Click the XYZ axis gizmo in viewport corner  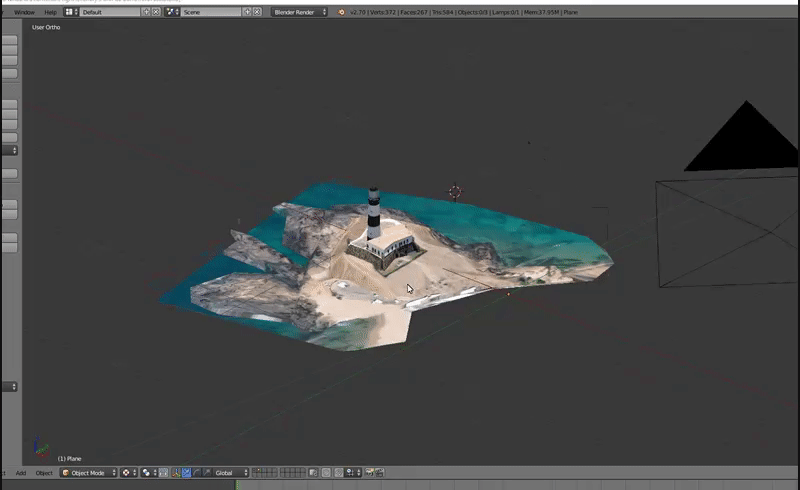40,447
